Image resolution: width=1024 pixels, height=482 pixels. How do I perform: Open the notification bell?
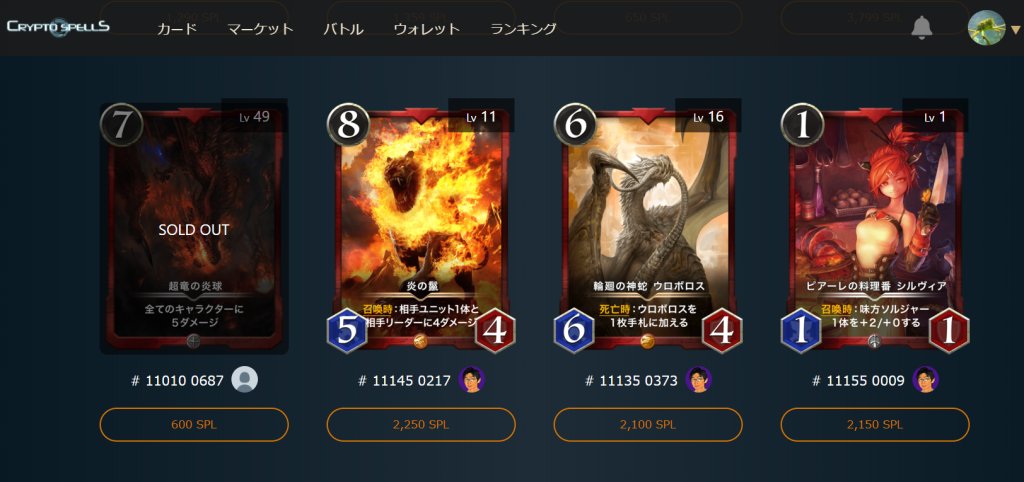click(921, 28)
